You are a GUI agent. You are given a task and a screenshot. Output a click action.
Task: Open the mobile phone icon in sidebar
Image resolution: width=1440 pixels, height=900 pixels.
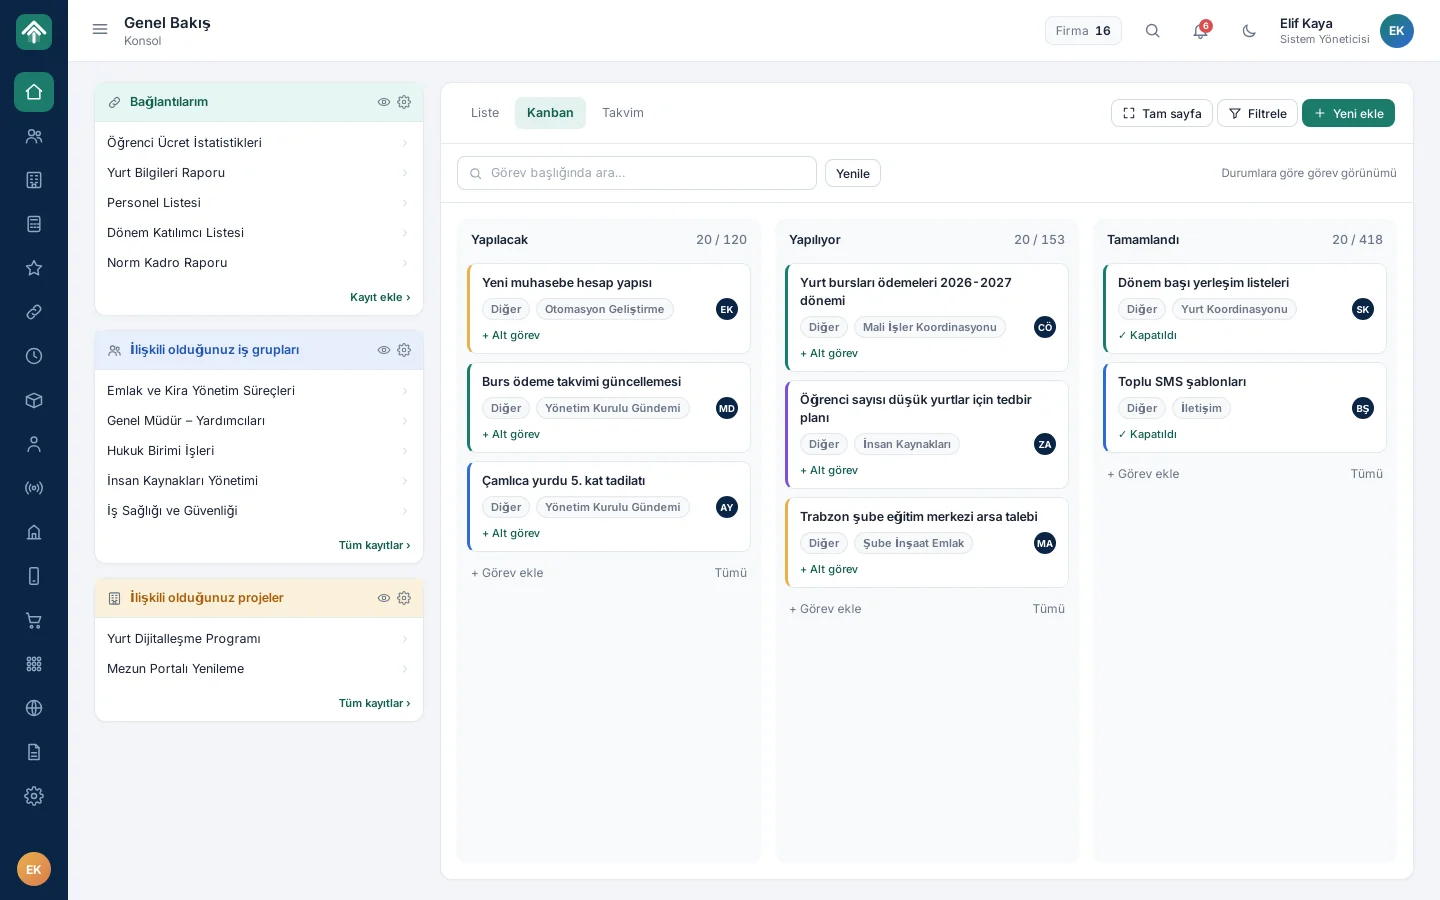click(34, 576)
